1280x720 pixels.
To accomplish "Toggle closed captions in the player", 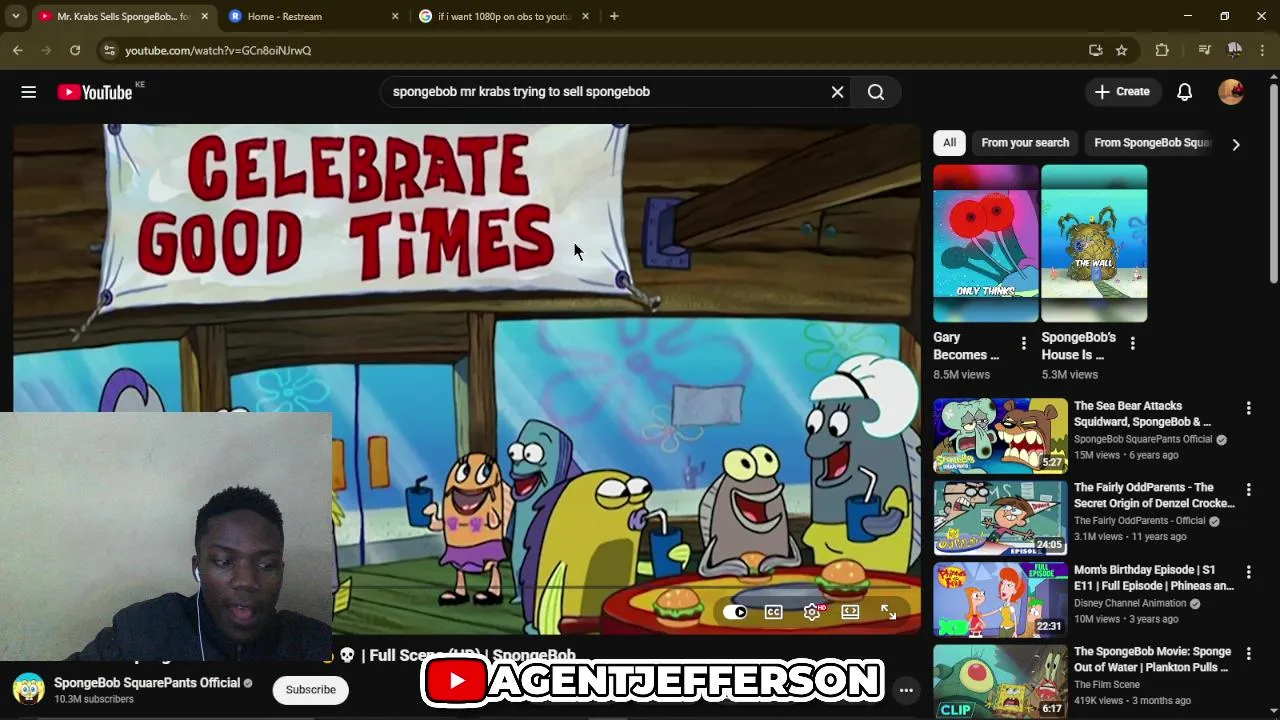I will pos(773,612).
